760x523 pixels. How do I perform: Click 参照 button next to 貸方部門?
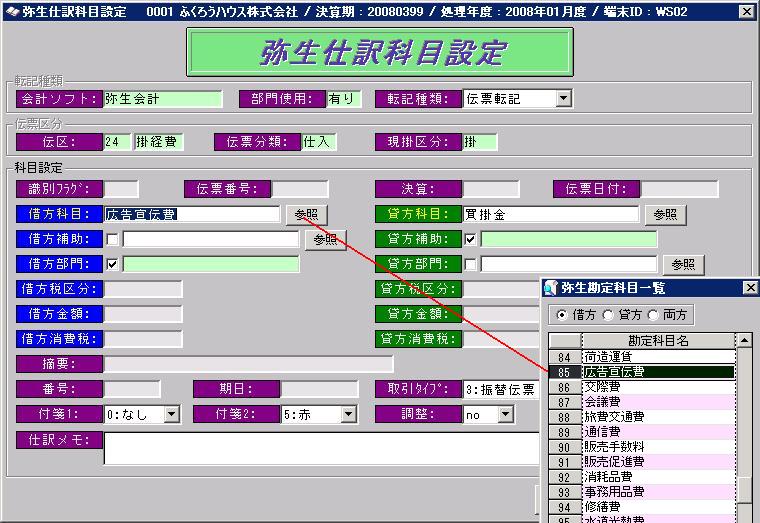tap(683, 265)
